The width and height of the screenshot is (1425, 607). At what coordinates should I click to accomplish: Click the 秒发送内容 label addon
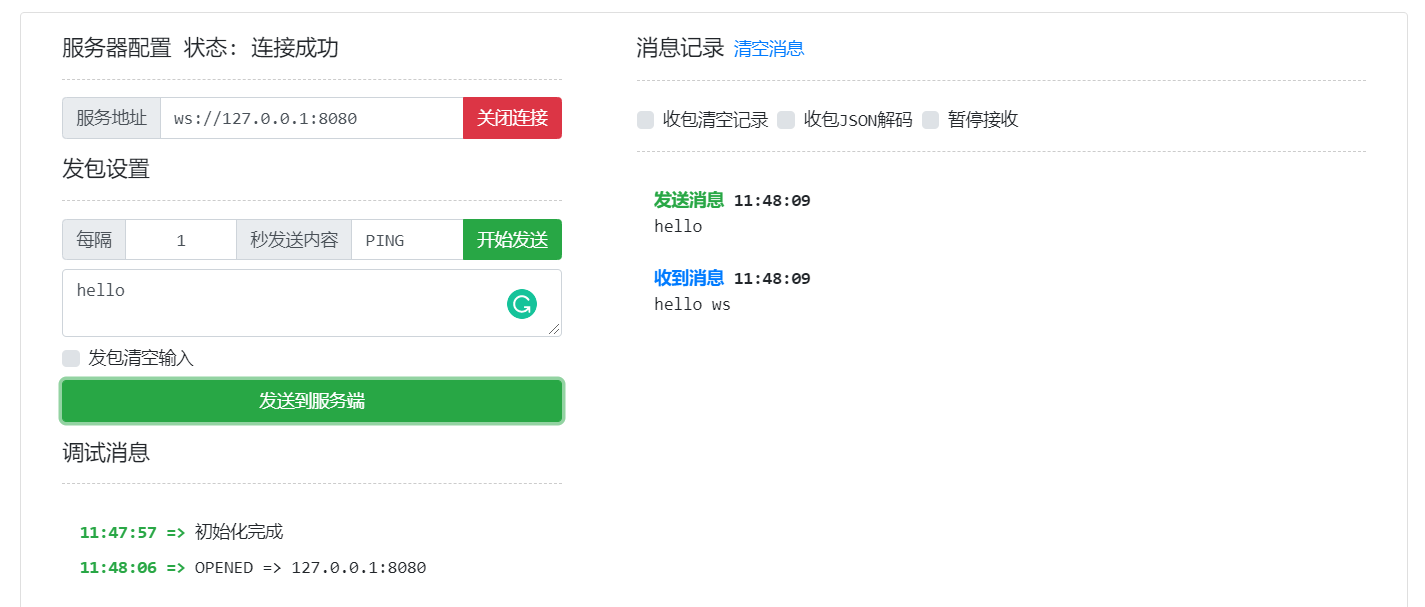[x=294, y=240]
